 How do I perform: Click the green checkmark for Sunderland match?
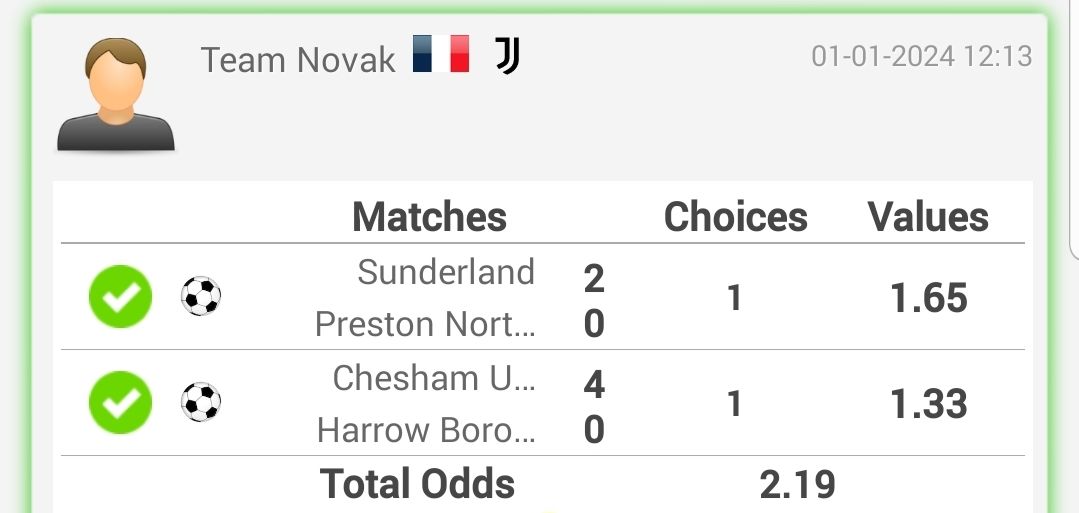[x=120, y=296]
